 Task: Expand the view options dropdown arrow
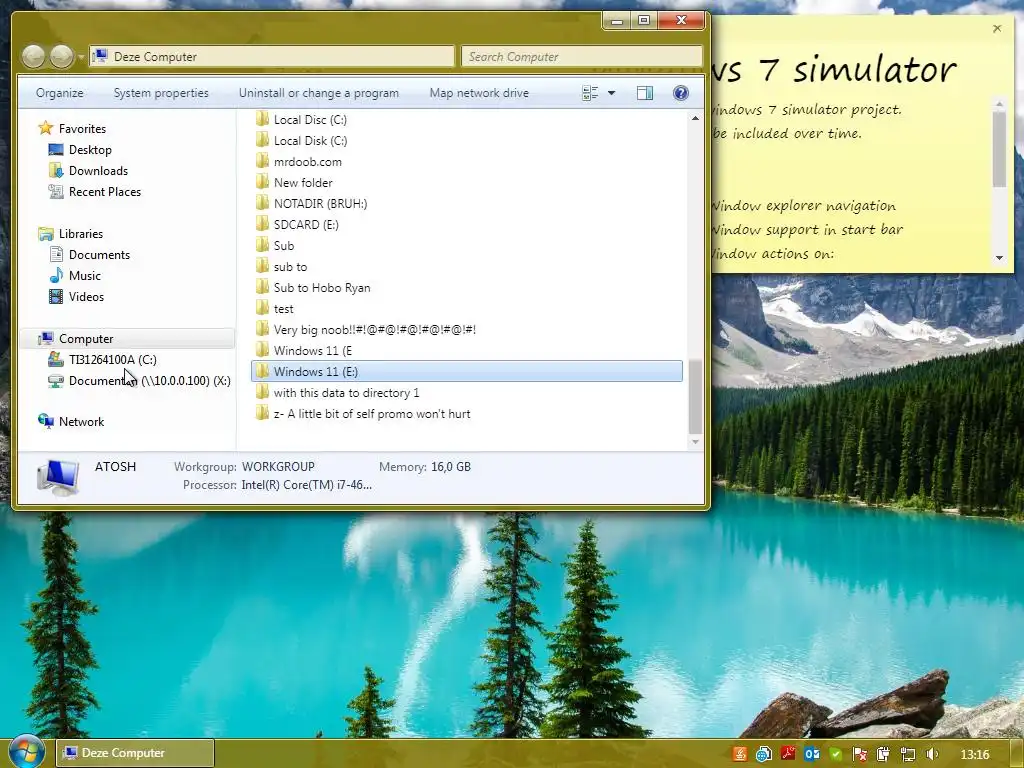[611, 93]
